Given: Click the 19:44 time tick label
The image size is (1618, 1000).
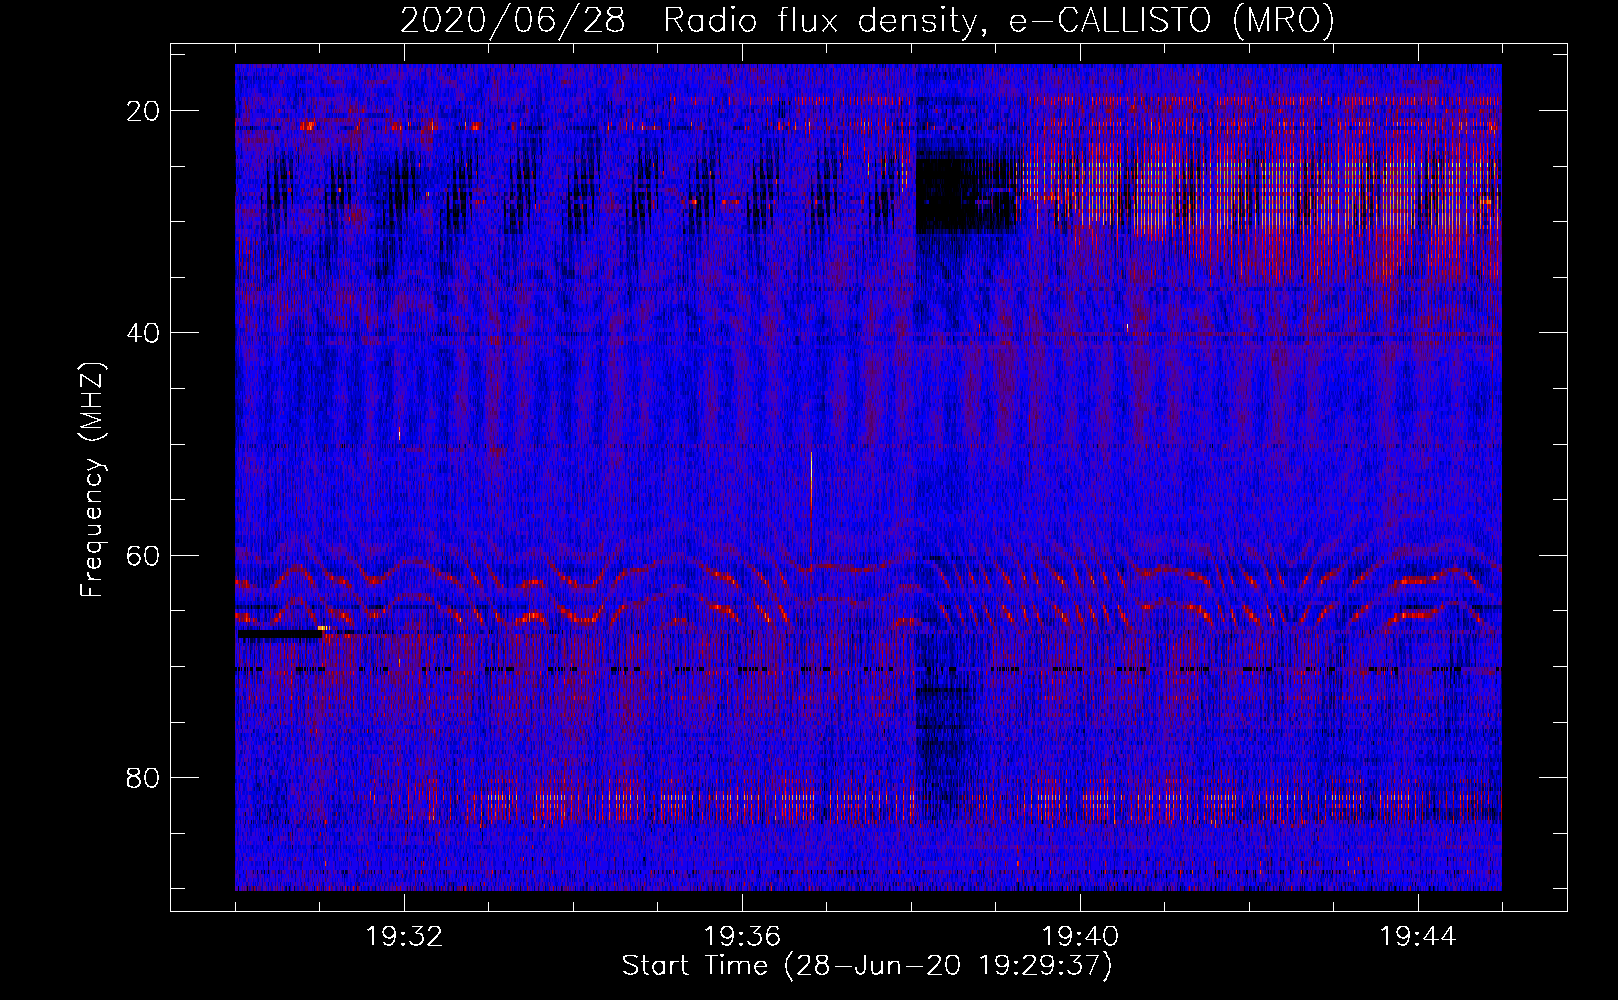Looking at the screenshot, I should (1418, 937).
